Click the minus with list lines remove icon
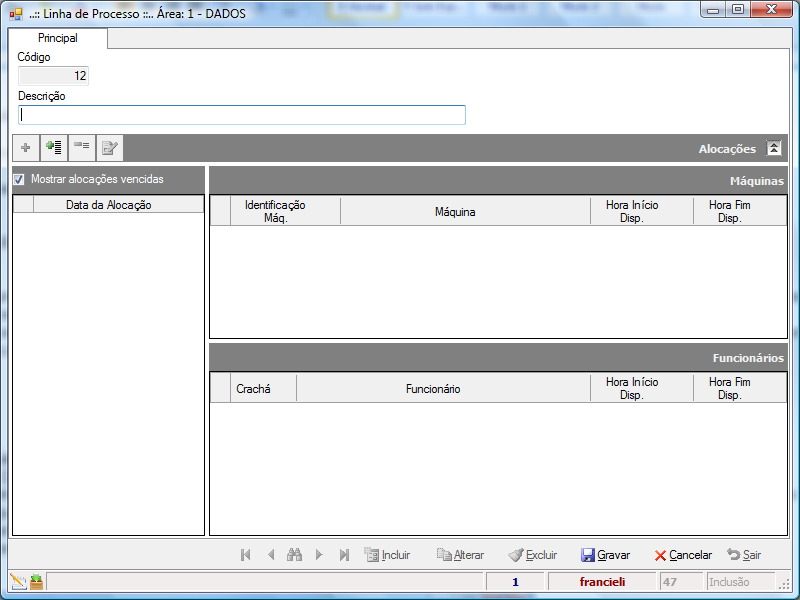The width and height of the screenshot is (800, 600). click(82, 148)
